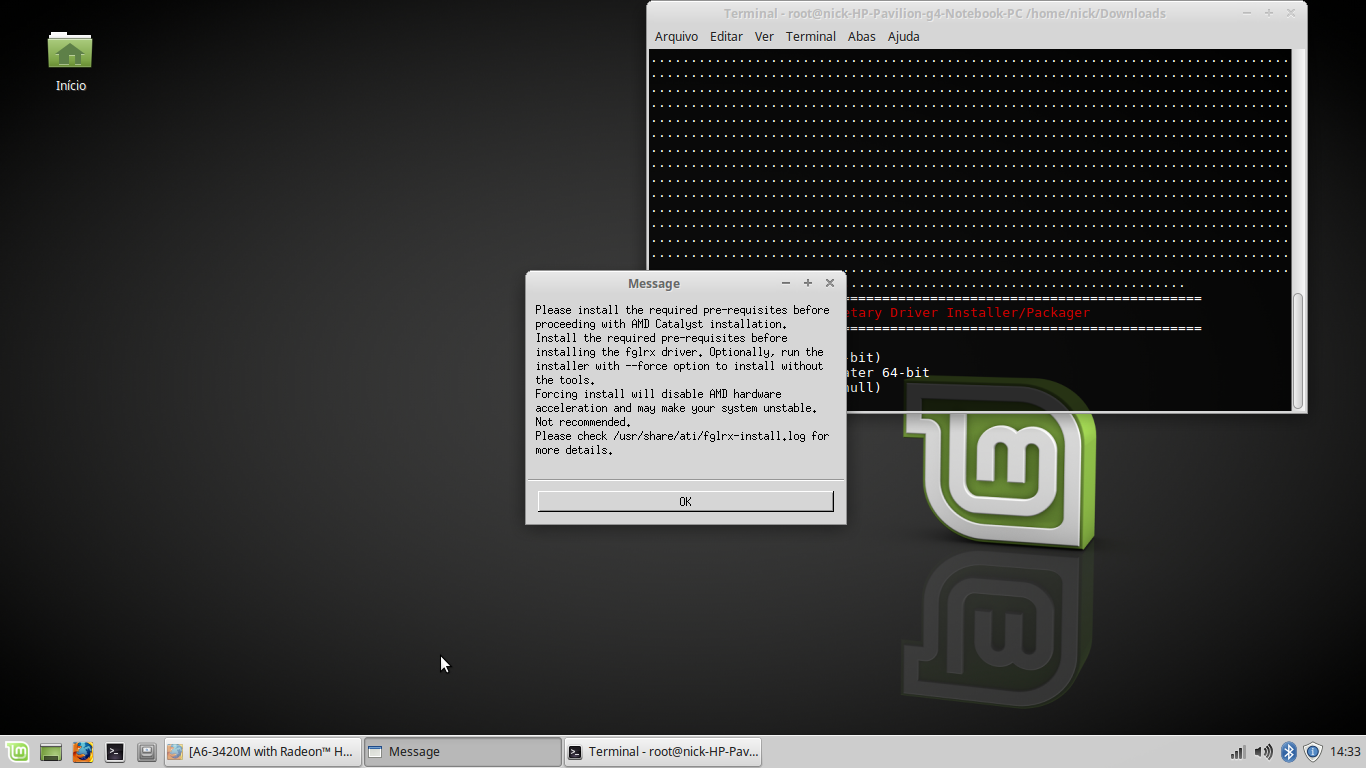Switch to the A6-3420M with Radeon browser window
The width and height of the screenshot is (1366, 768).
click(262, 752)
